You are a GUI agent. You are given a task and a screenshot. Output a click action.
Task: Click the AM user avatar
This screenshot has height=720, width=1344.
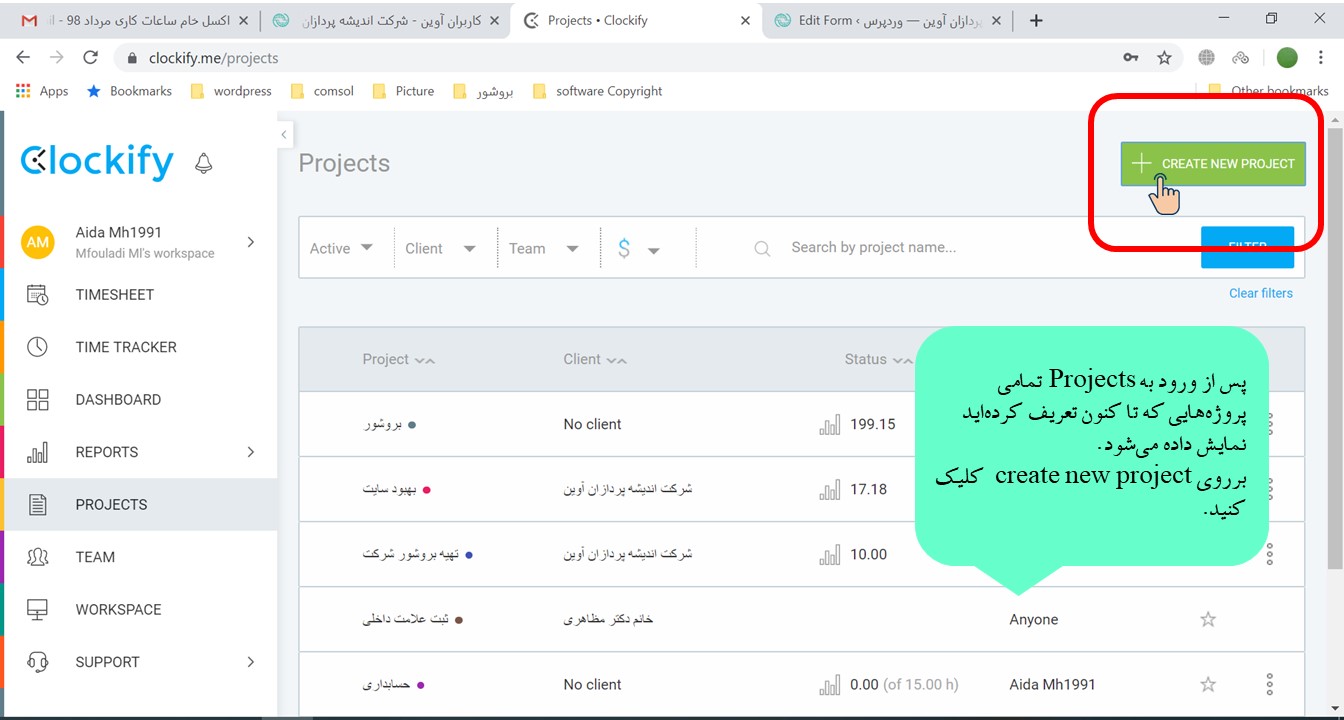point(38,242)
